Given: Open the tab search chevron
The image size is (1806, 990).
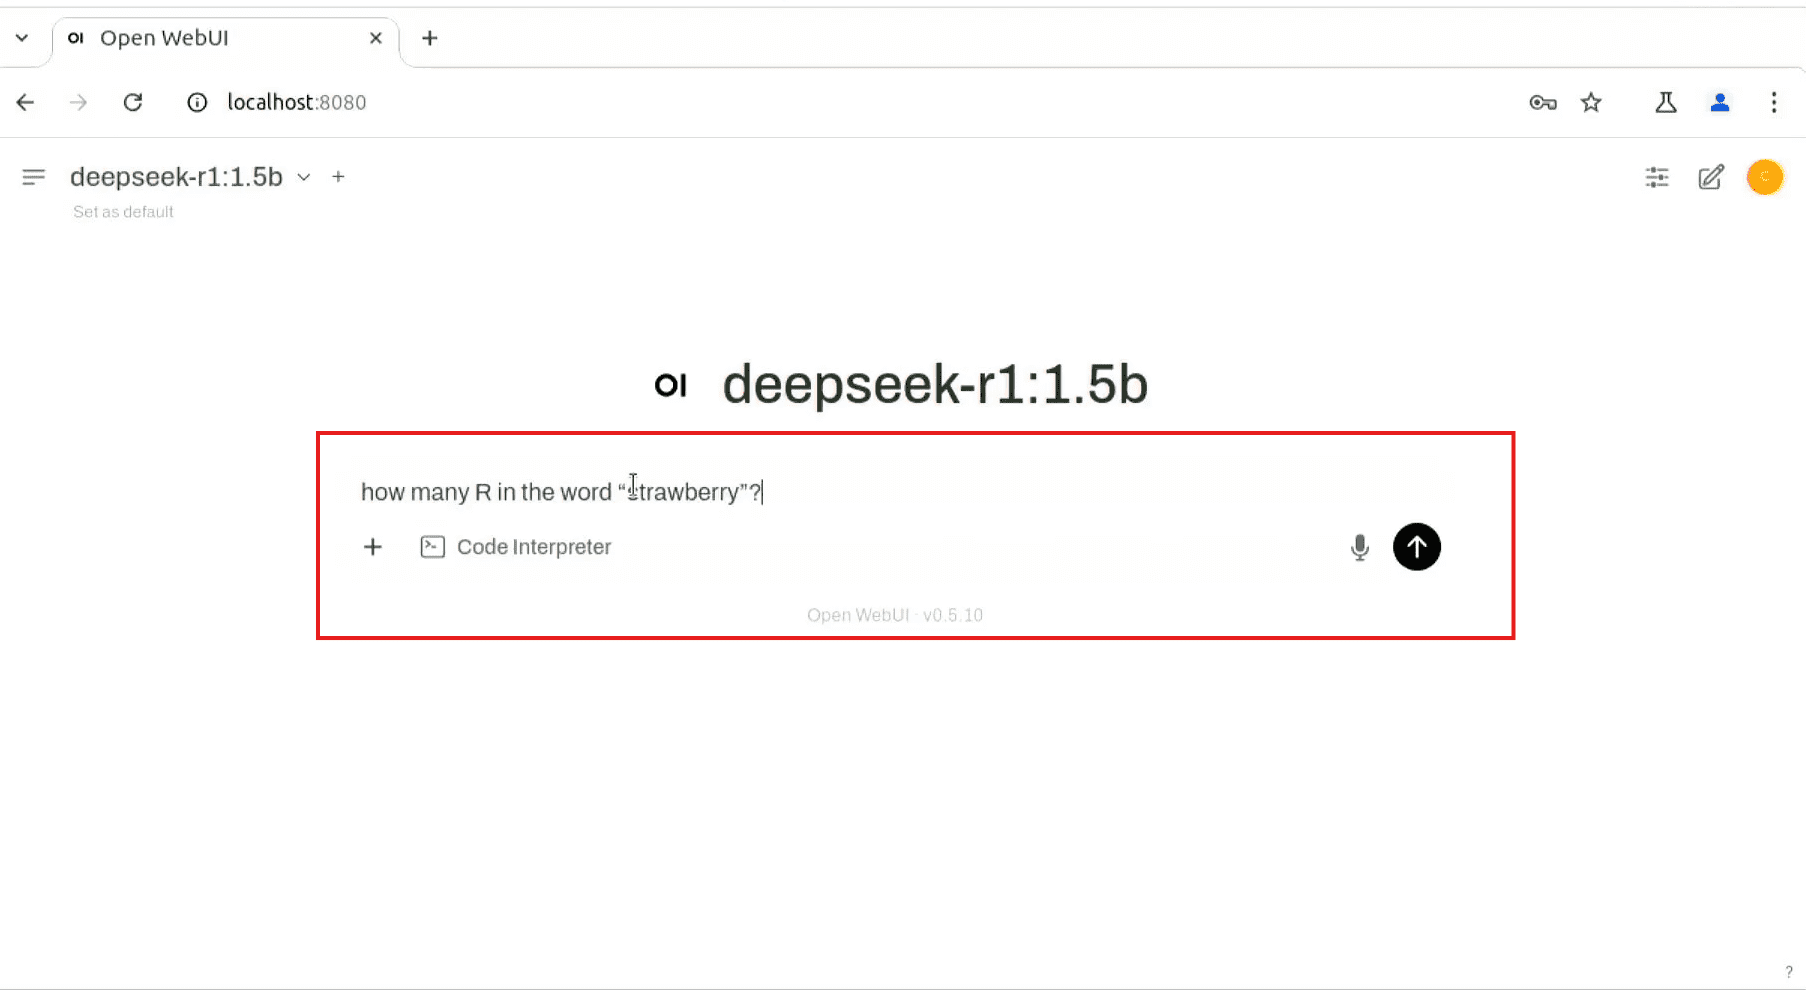Looking at the screenshot, I should 23,38.
